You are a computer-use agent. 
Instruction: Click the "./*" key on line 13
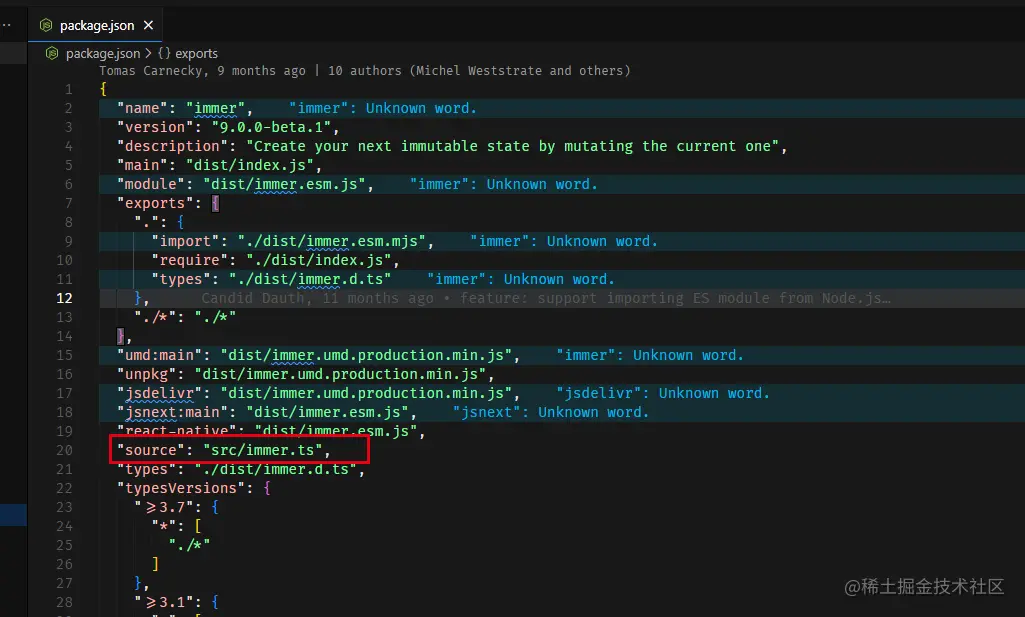coord(156,317)
